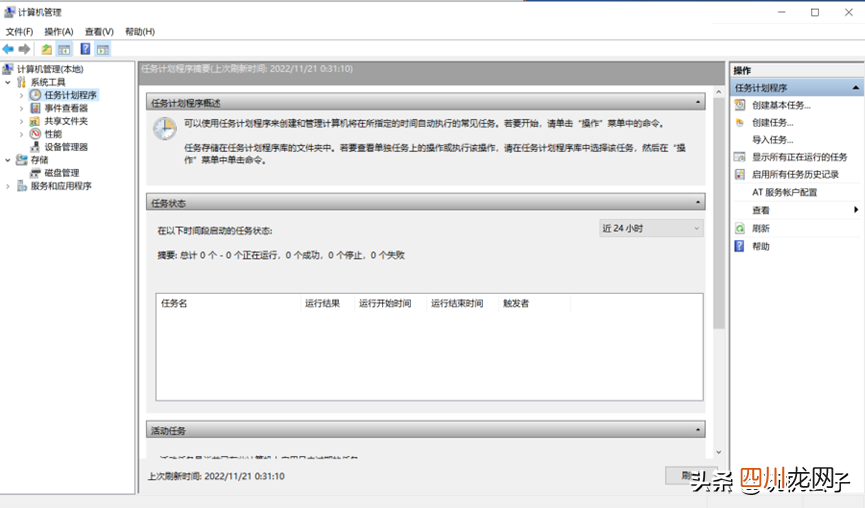Click the 磁盘管理 icon in tree
The width and height of the screenshot is (865, 508).
coord(35,173)
